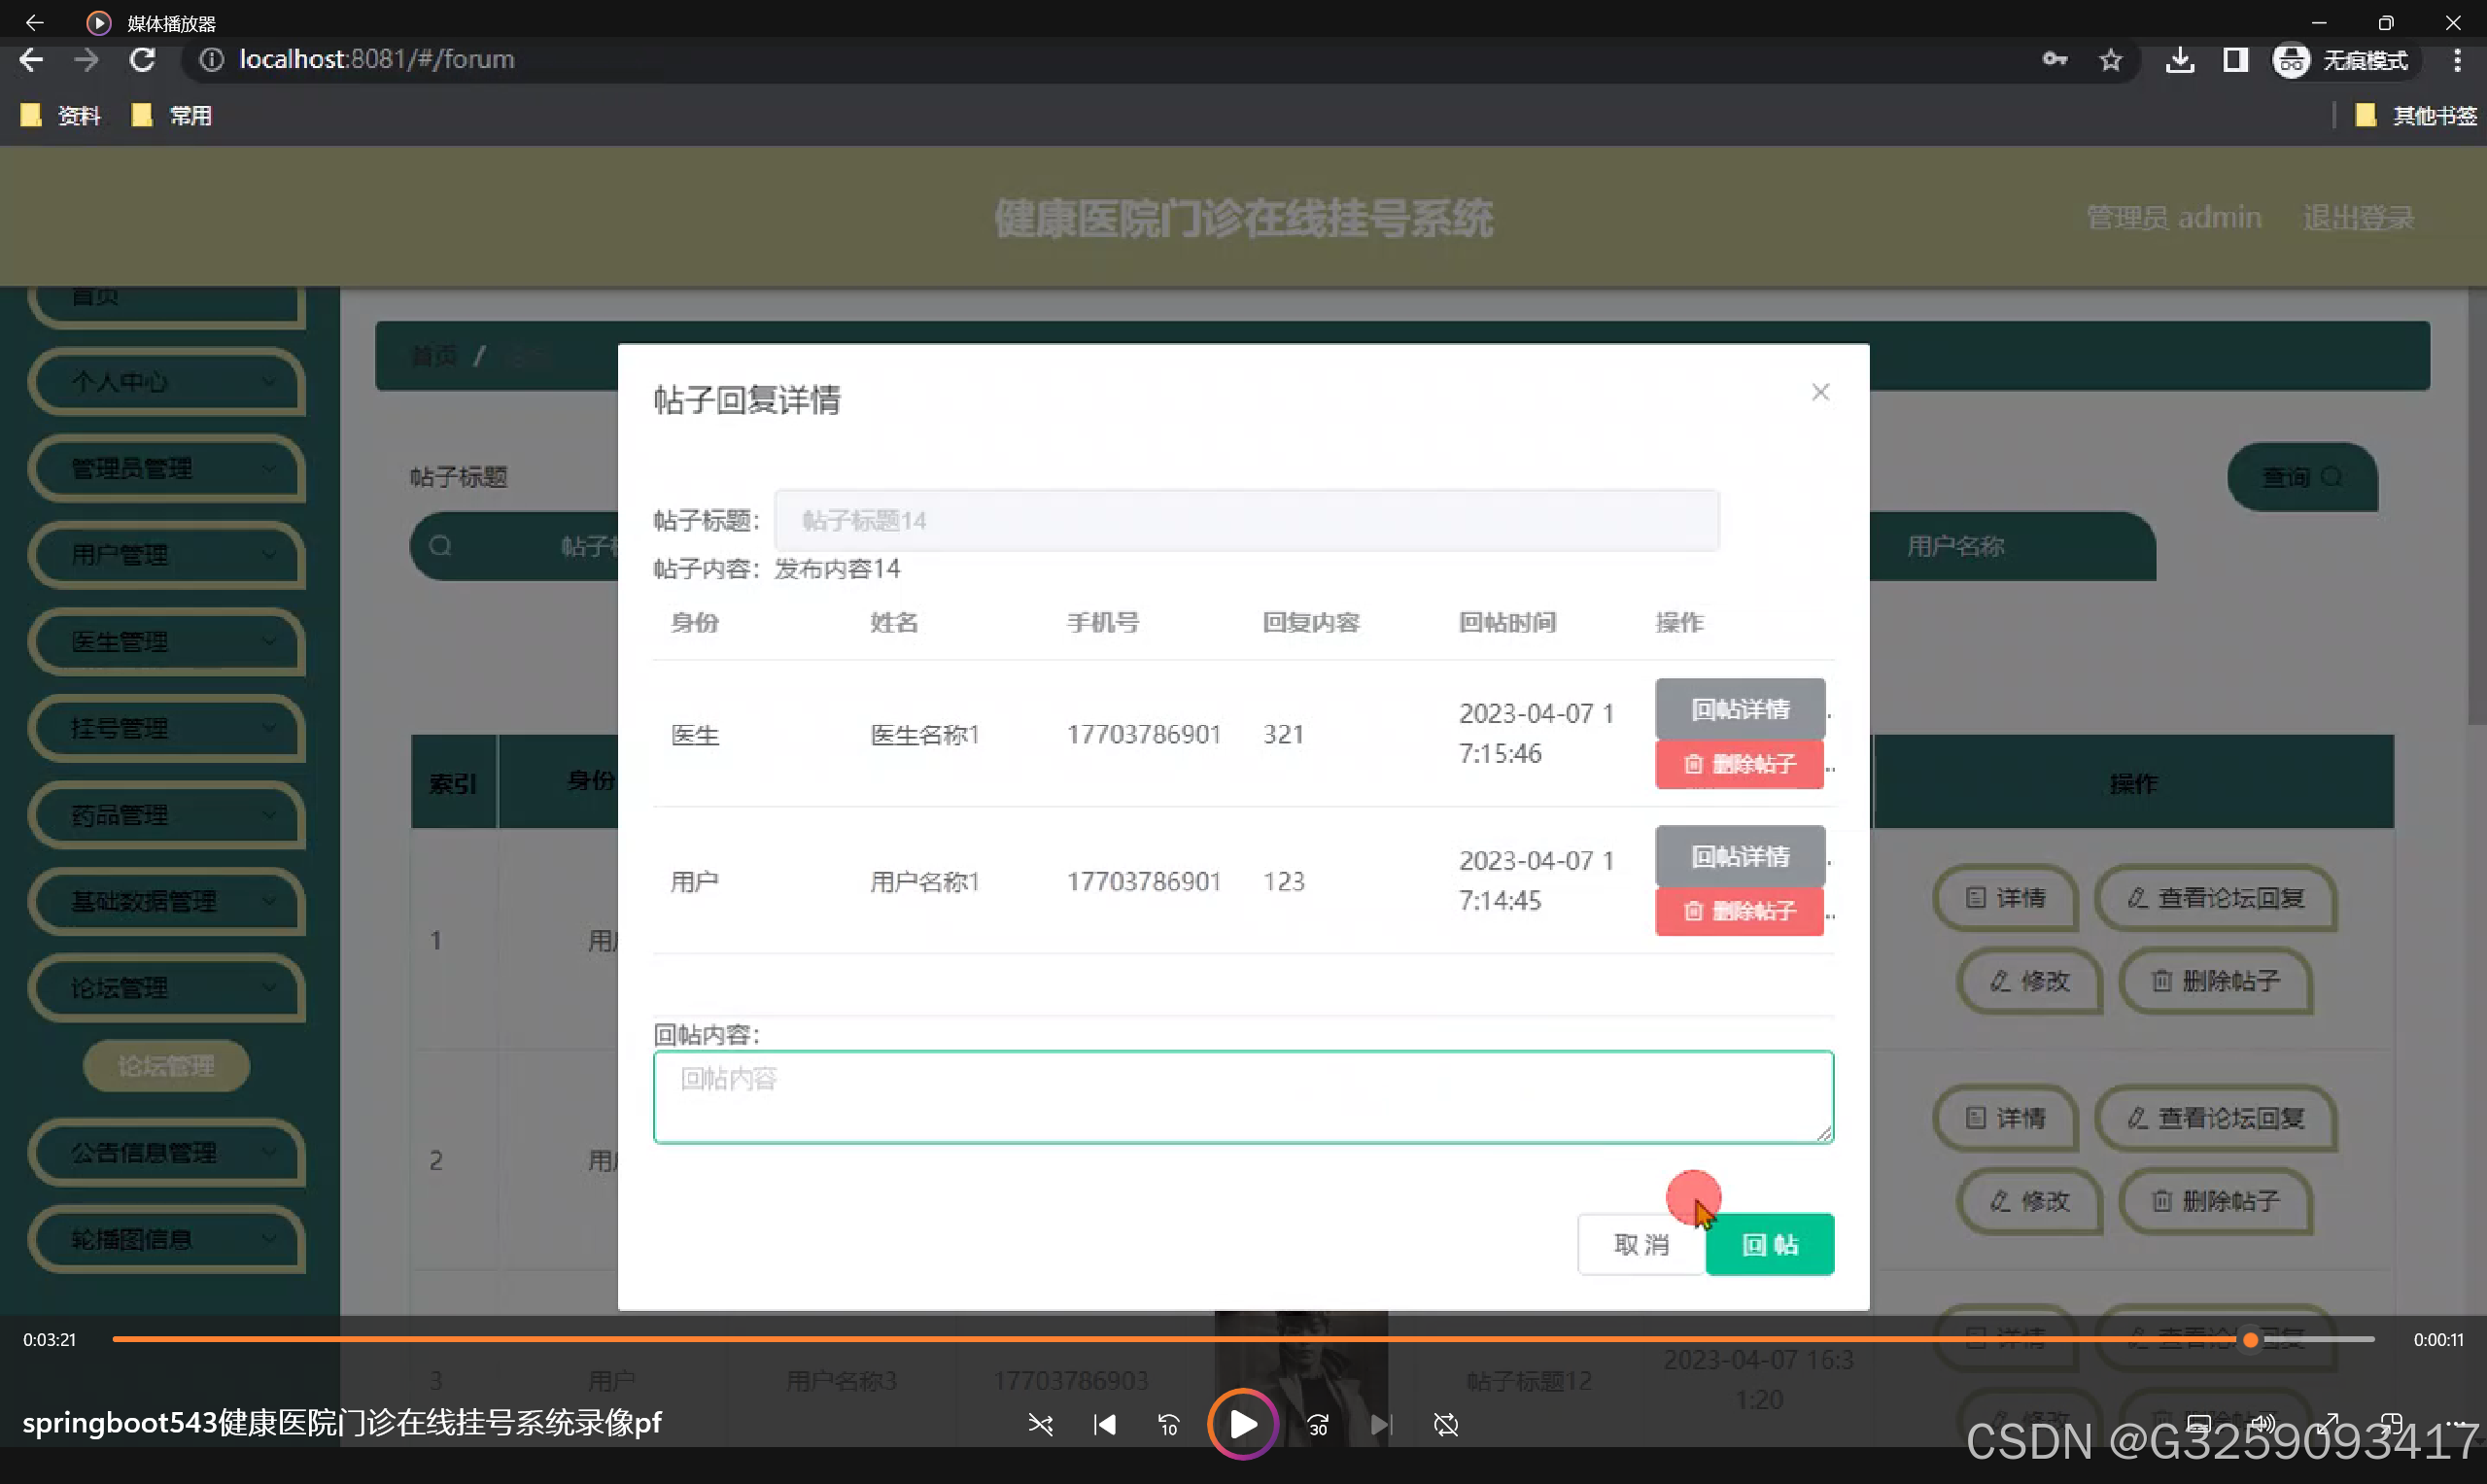Toggle shuffle playback icon
This screenshot has height=1484, width=2487.
coord(1040,1424)
